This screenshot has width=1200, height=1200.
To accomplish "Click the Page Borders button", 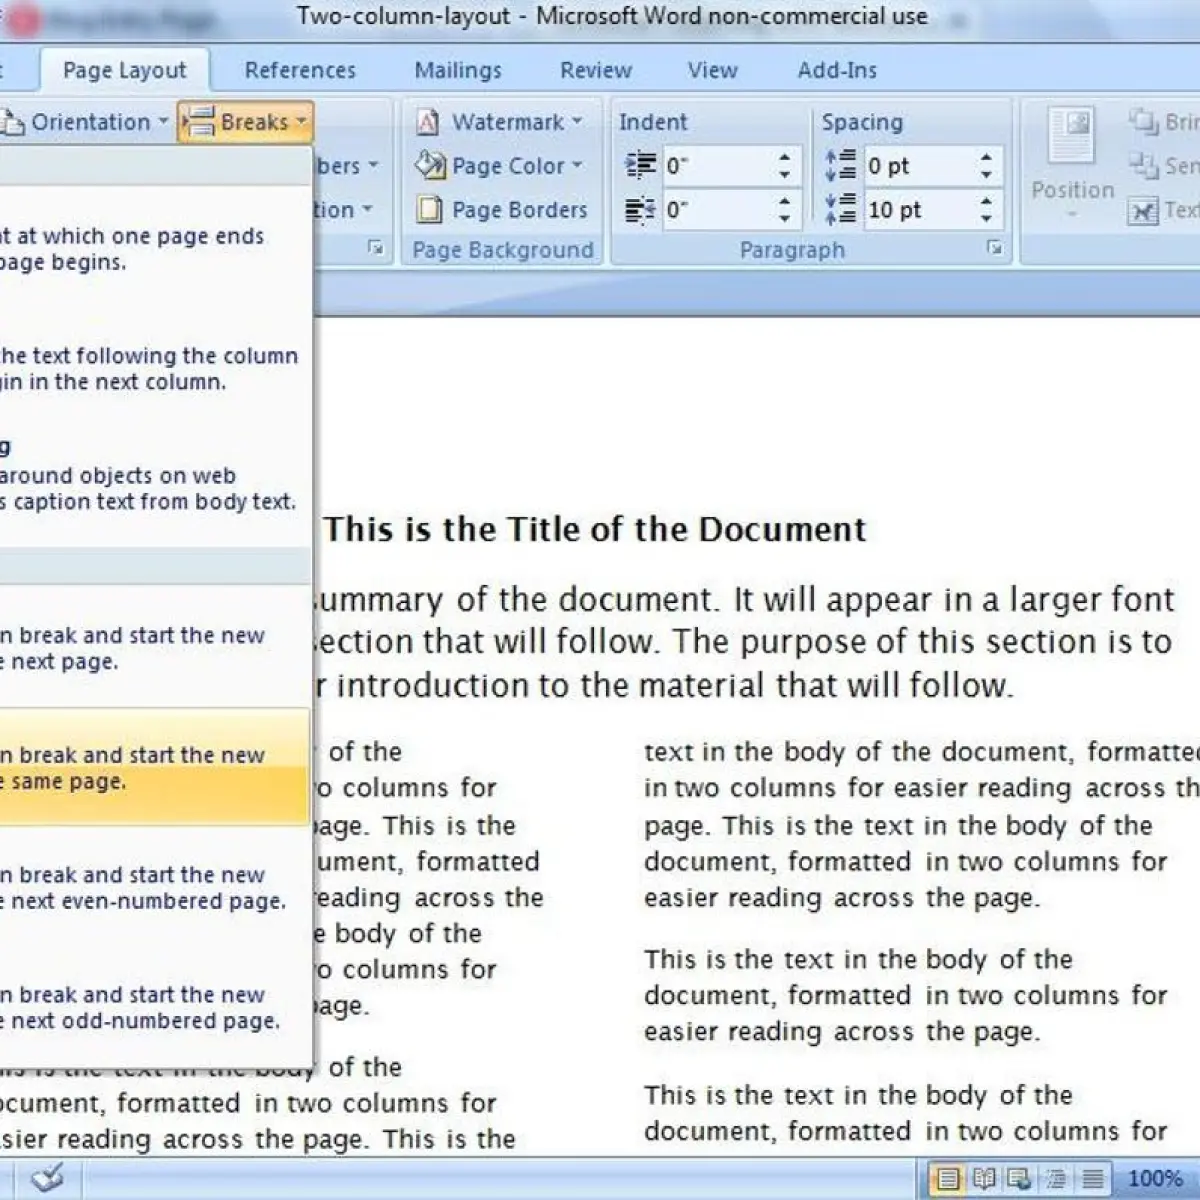I will pyautogui.click(x=502, y=210).
